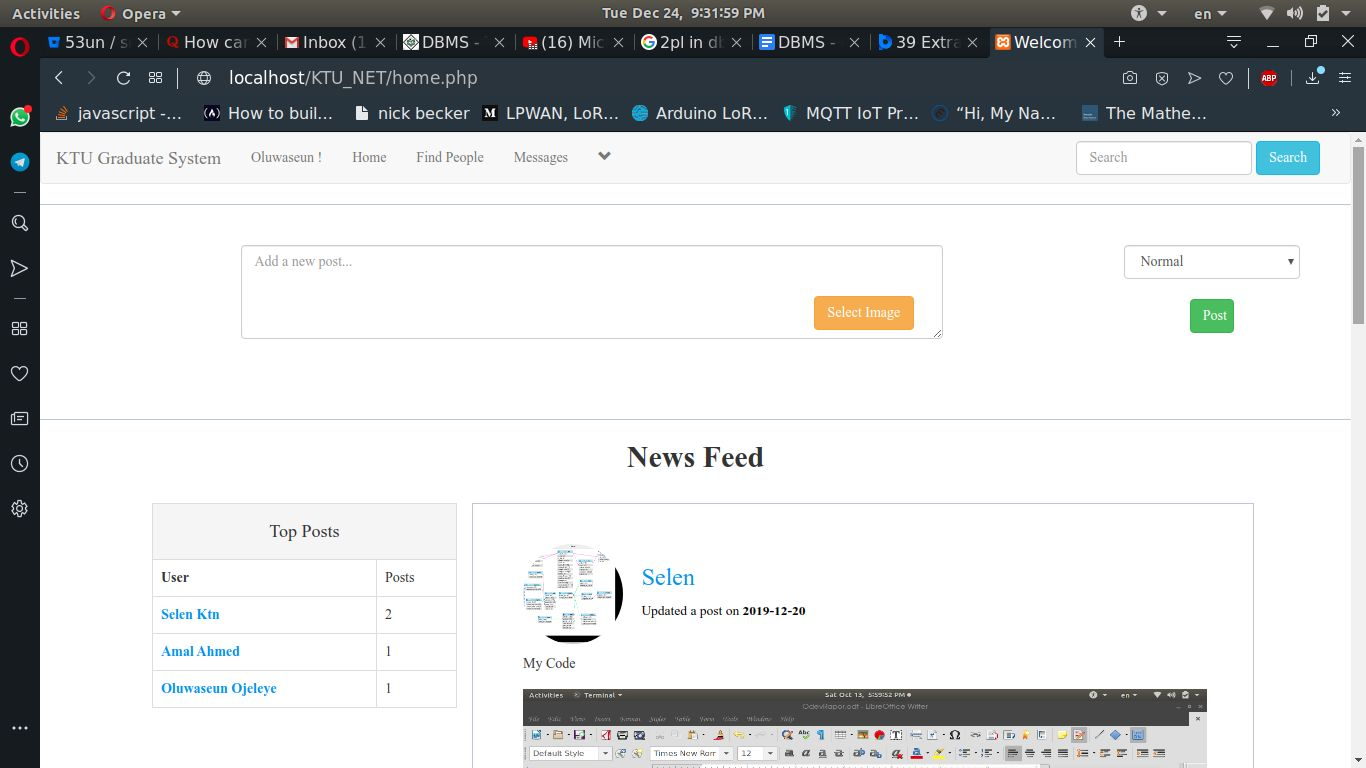Open Selen Ktn profile in Top Posts
This screenshot has height=768, width=1366.
click(190, 614)
